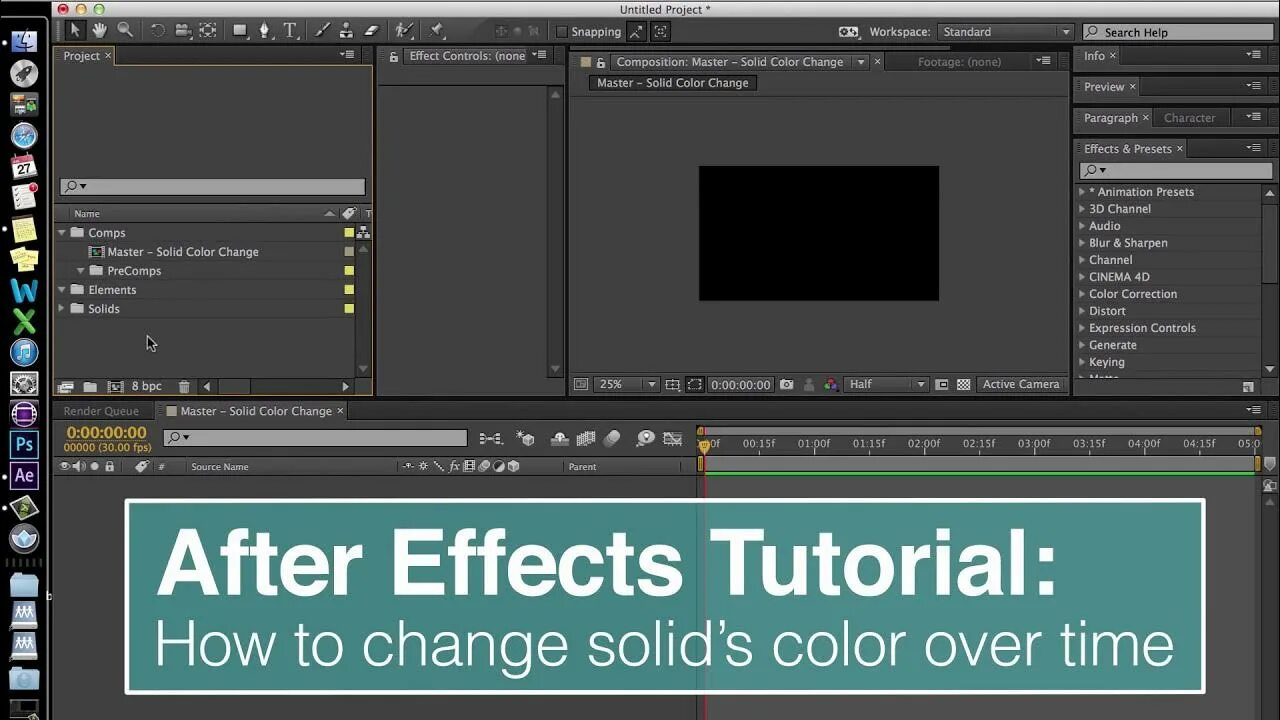Select Master – Solid Color Change in Project panel
The height and width of the screenshot is (720, 1280).
(x=183, y=252)
